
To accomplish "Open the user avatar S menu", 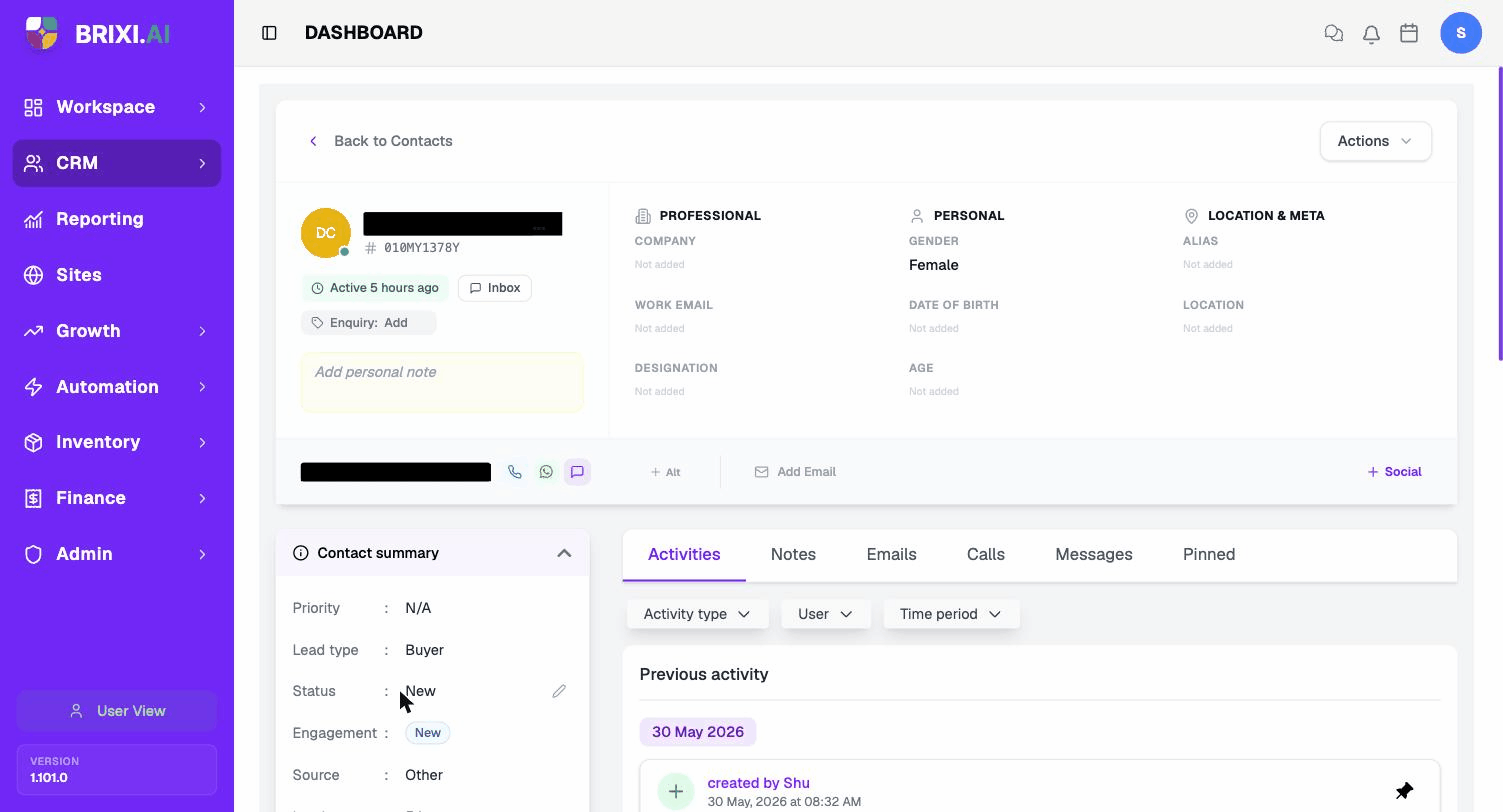I will tap(1461, 33).
